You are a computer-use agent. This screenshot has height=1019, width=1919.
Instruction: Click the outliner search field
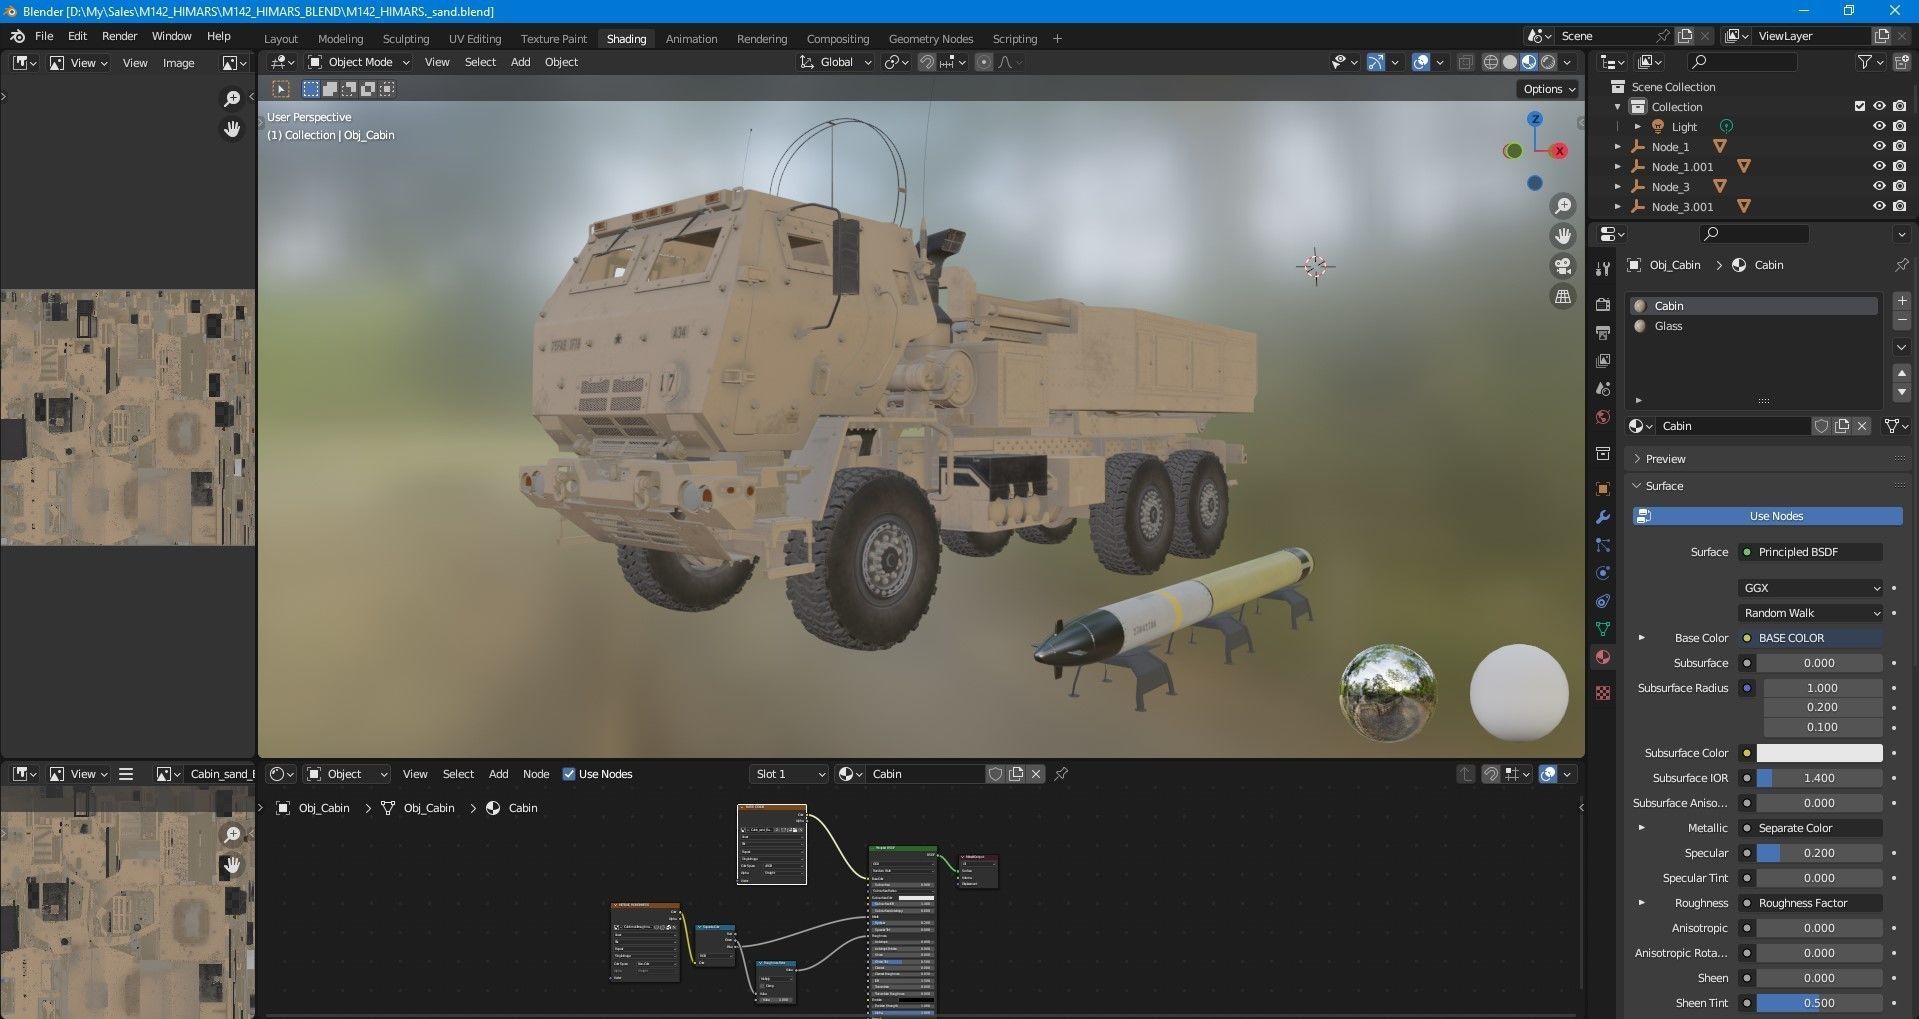[1742, 62]
